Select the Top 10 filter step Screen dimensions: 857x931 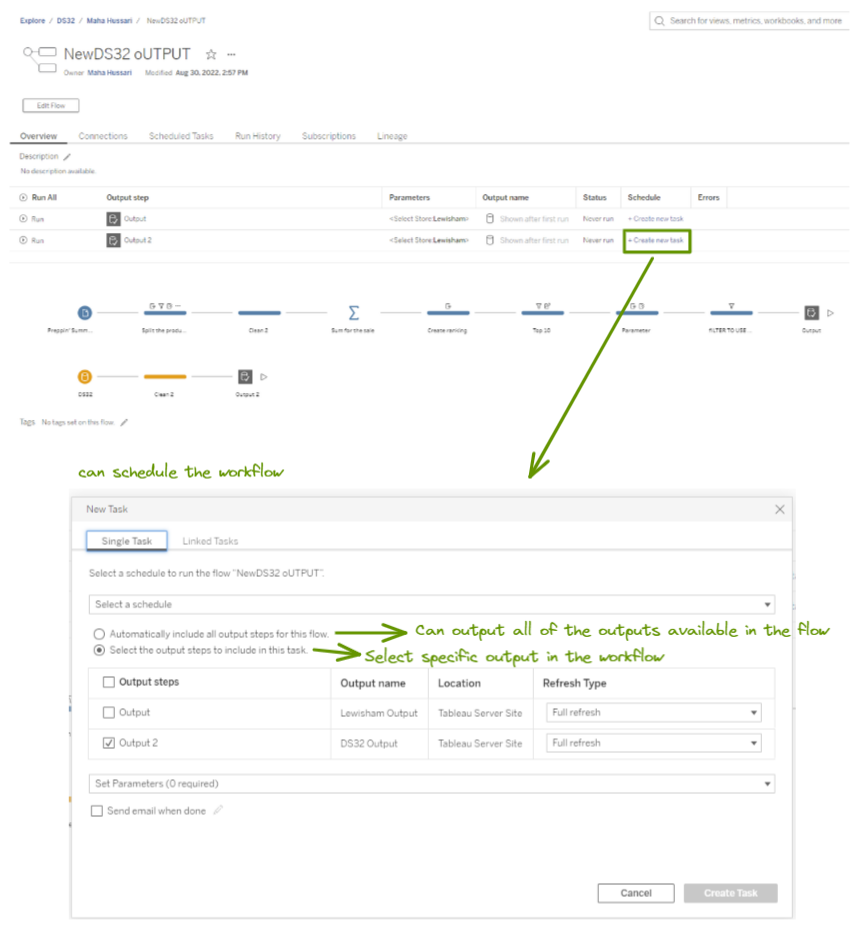point(542,312)
